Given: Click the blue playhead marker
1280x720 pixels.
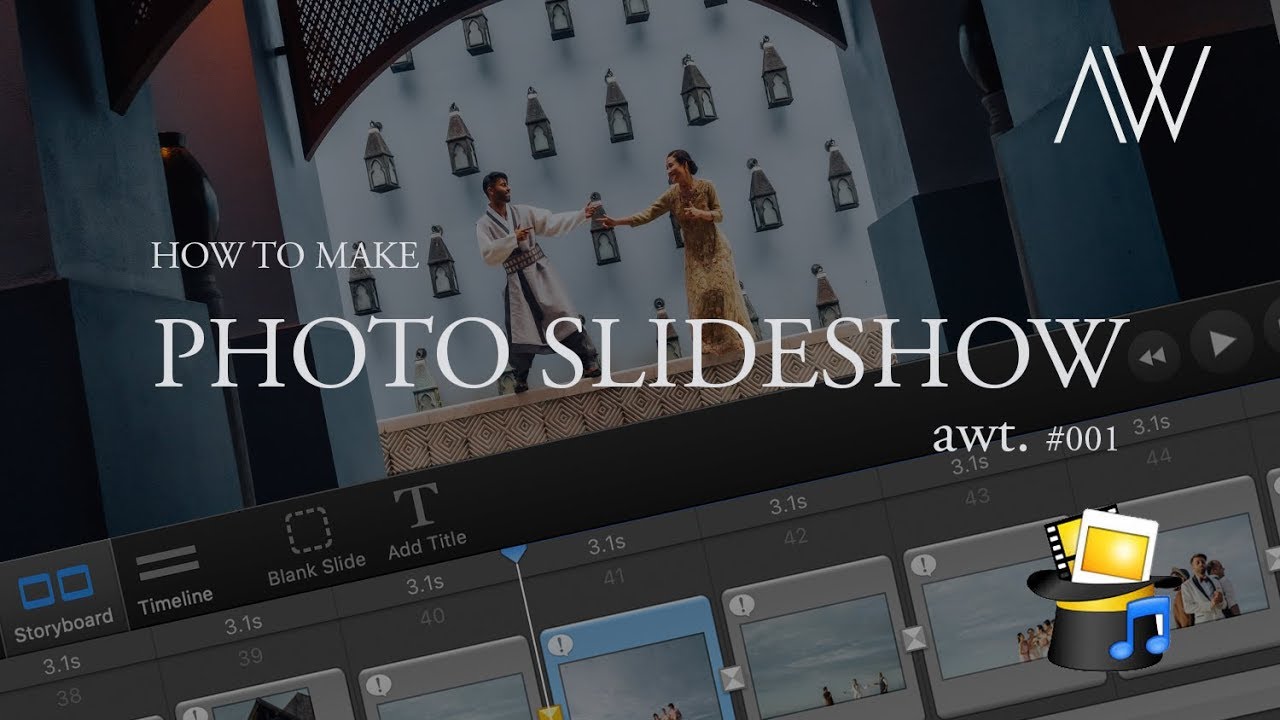Looking at the screenshot, I should coord(514,553).
